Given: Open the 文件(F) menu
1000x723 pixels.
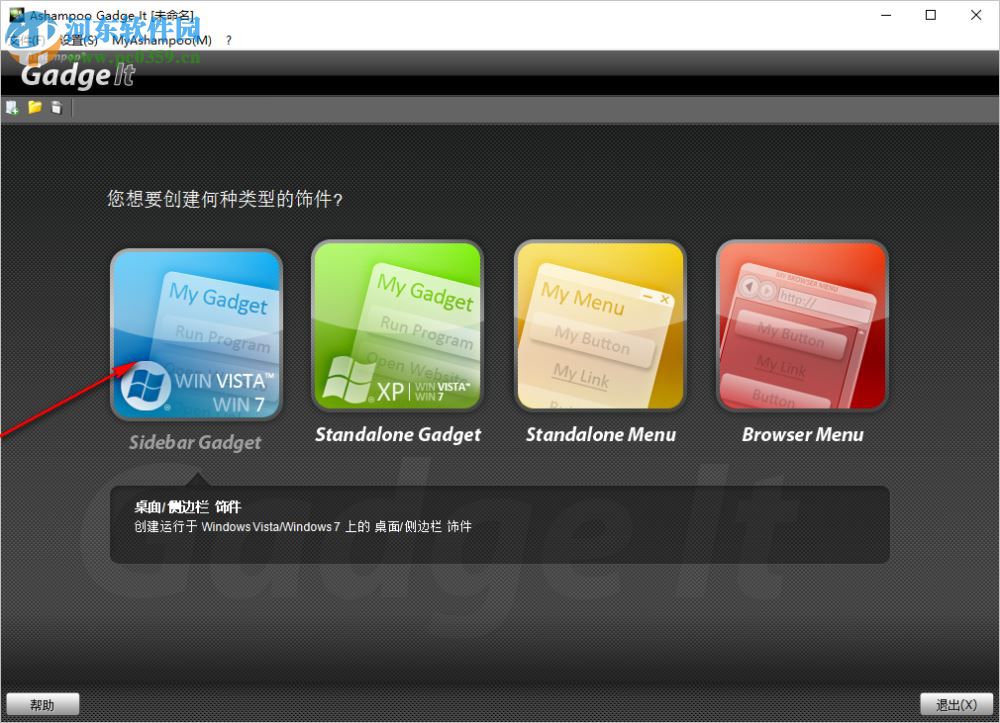Looking at the screenshot, I should pyautogui.click(x=27, y=40).
